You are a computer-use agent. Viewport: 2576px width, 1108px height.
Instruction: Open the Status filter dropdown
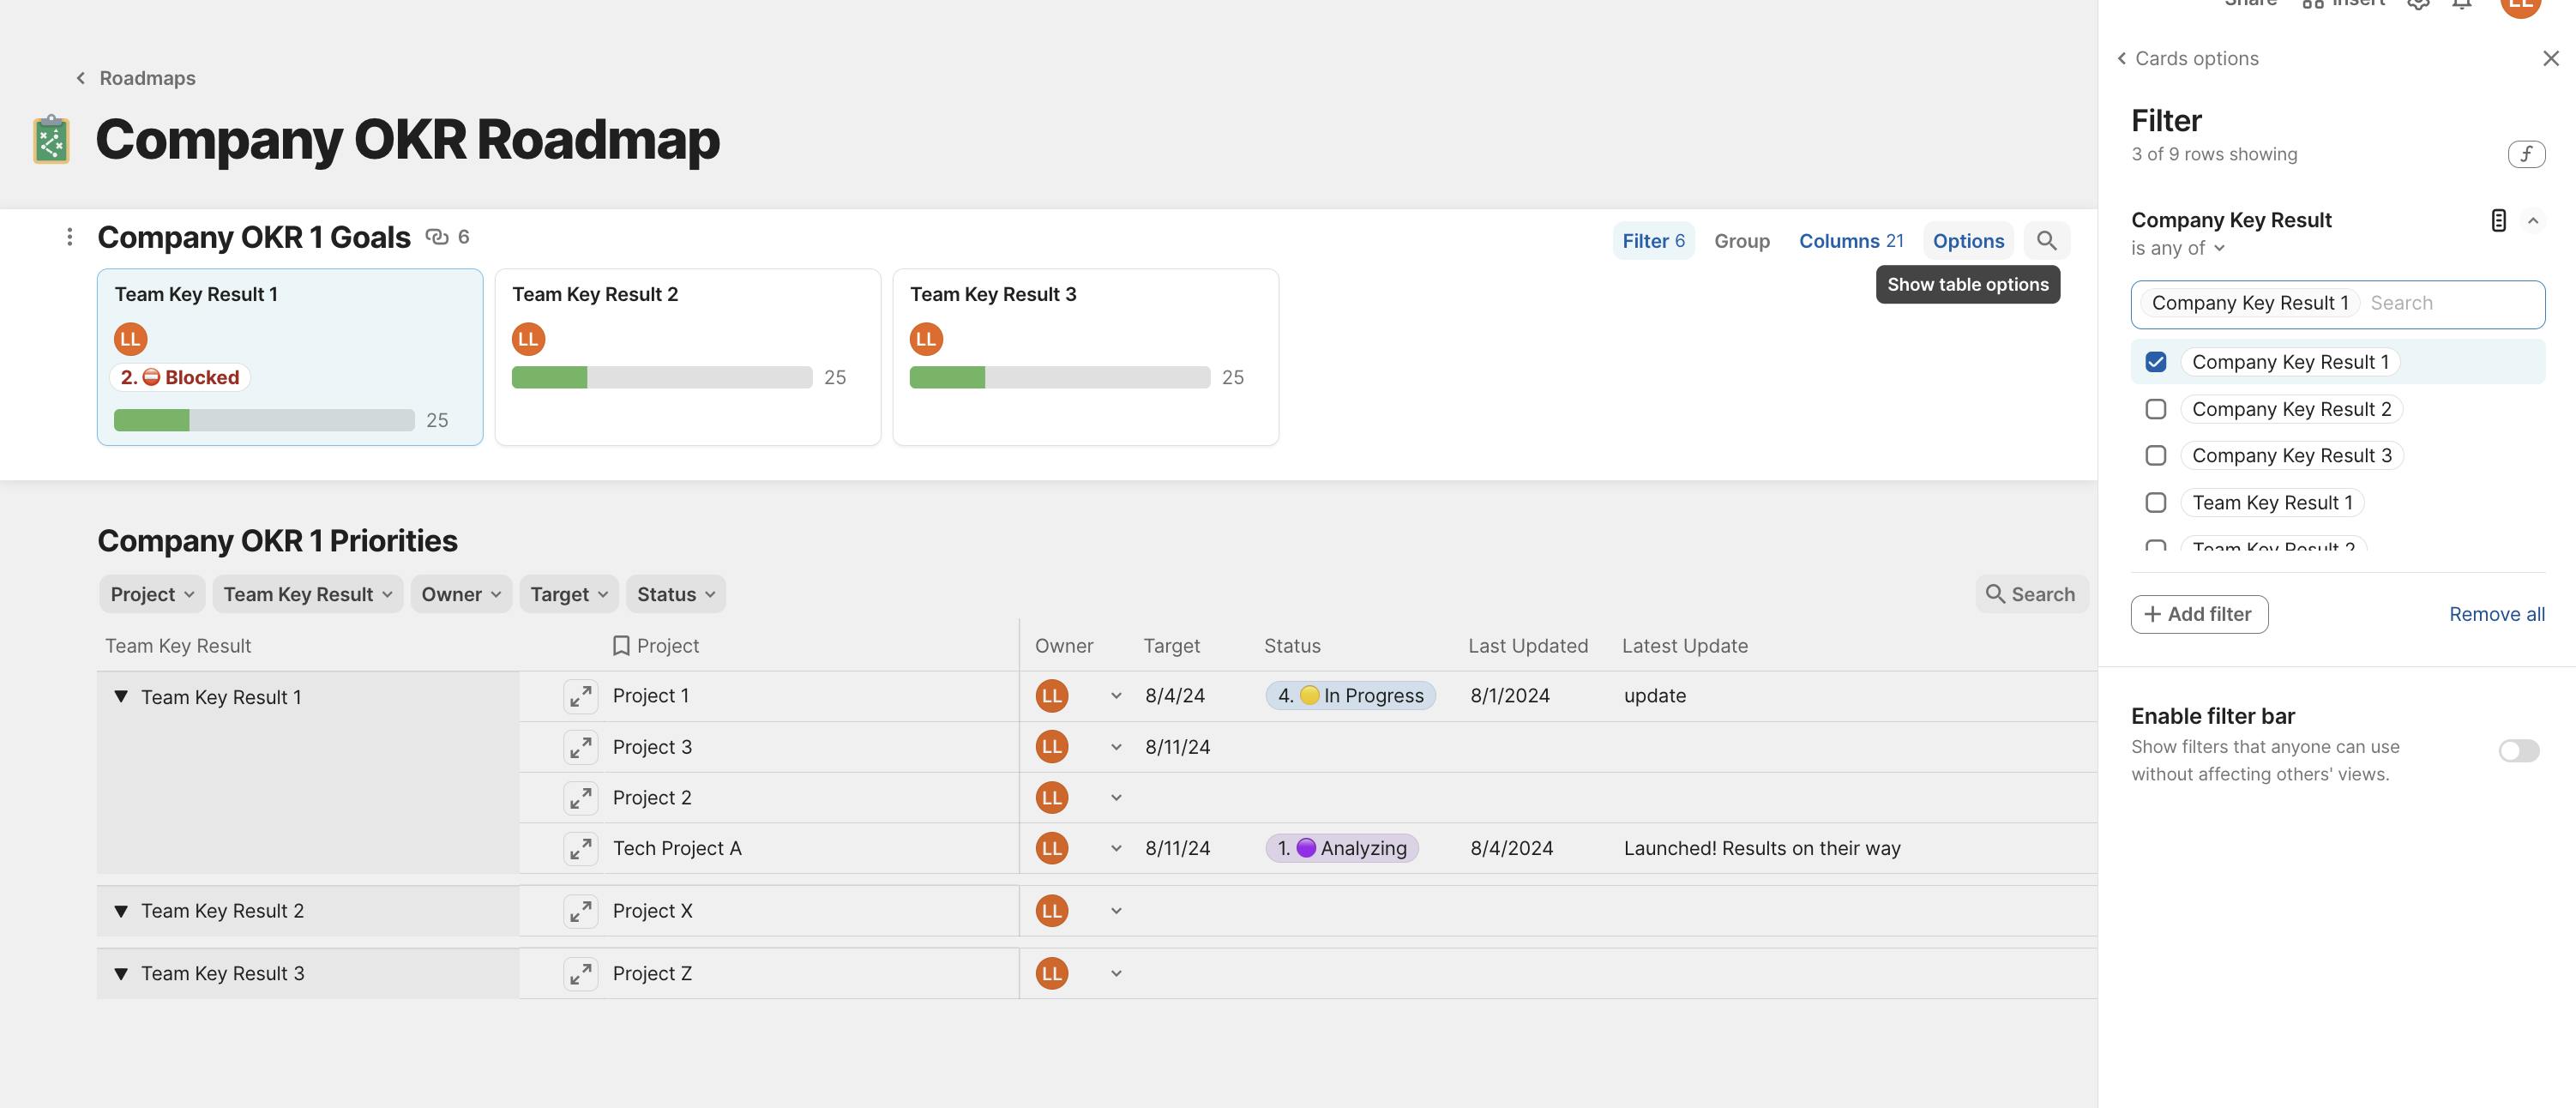click(675, 594)
